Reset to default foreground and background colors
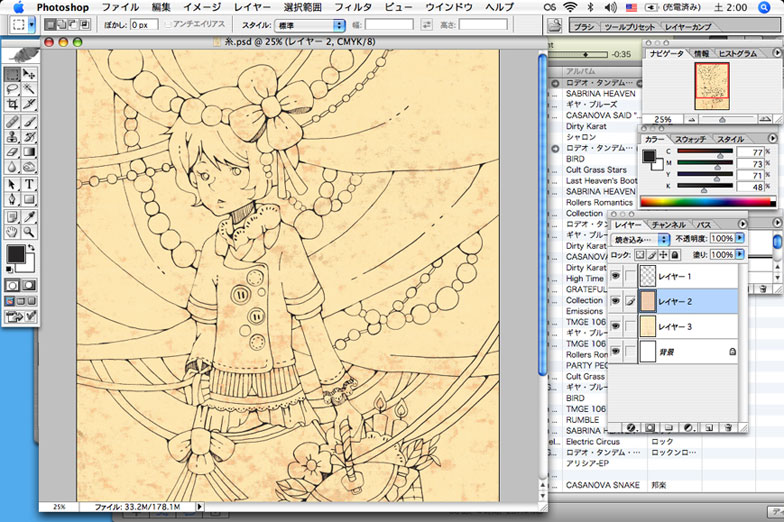 (x=9, y=270)
